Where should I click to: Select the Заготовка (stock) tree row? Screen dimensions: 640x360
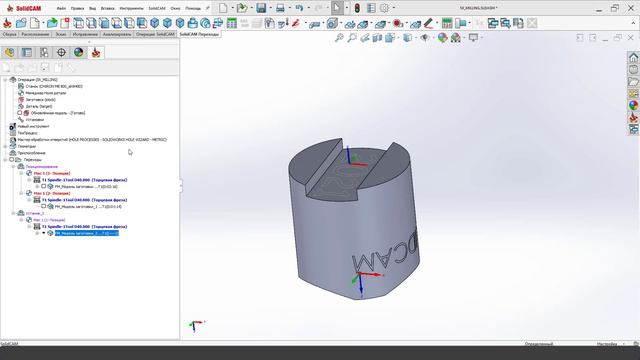click(37, 100)
